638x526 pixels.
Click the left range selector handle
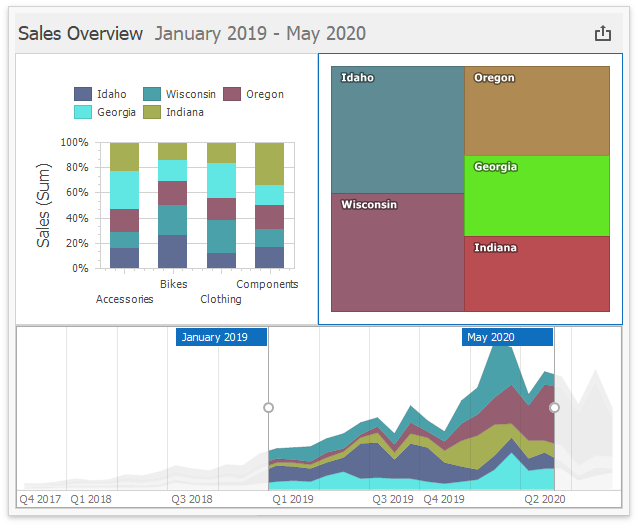coord(268,407)
